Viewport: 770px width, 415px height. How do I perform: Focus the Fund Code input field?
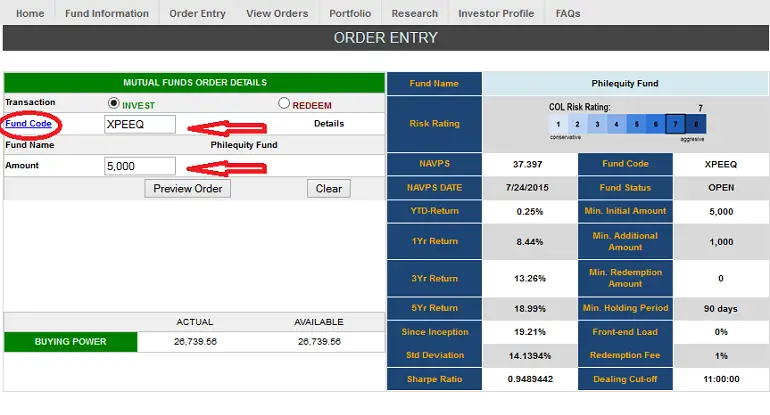140,124
